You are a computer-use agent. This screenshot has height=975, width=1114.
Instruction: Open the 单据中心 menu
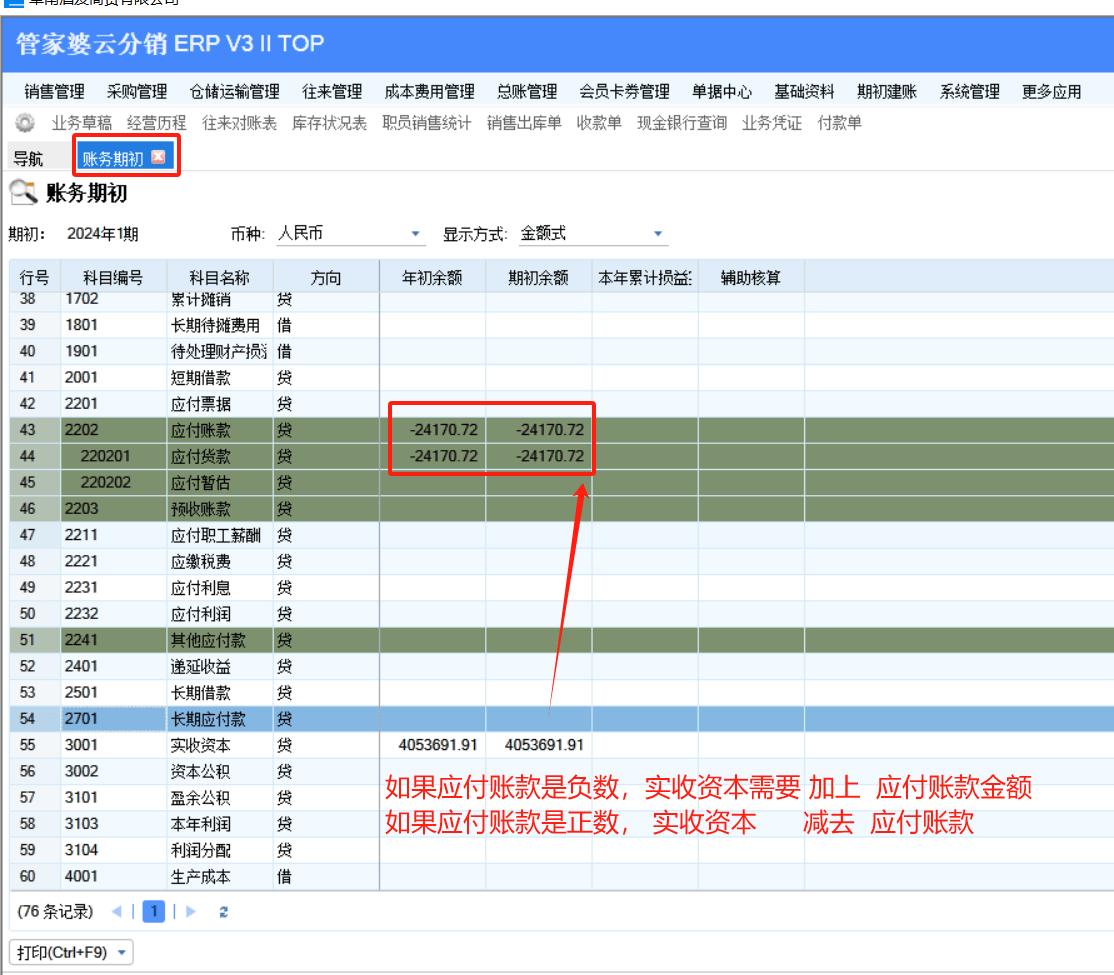(x=722, y=92)
